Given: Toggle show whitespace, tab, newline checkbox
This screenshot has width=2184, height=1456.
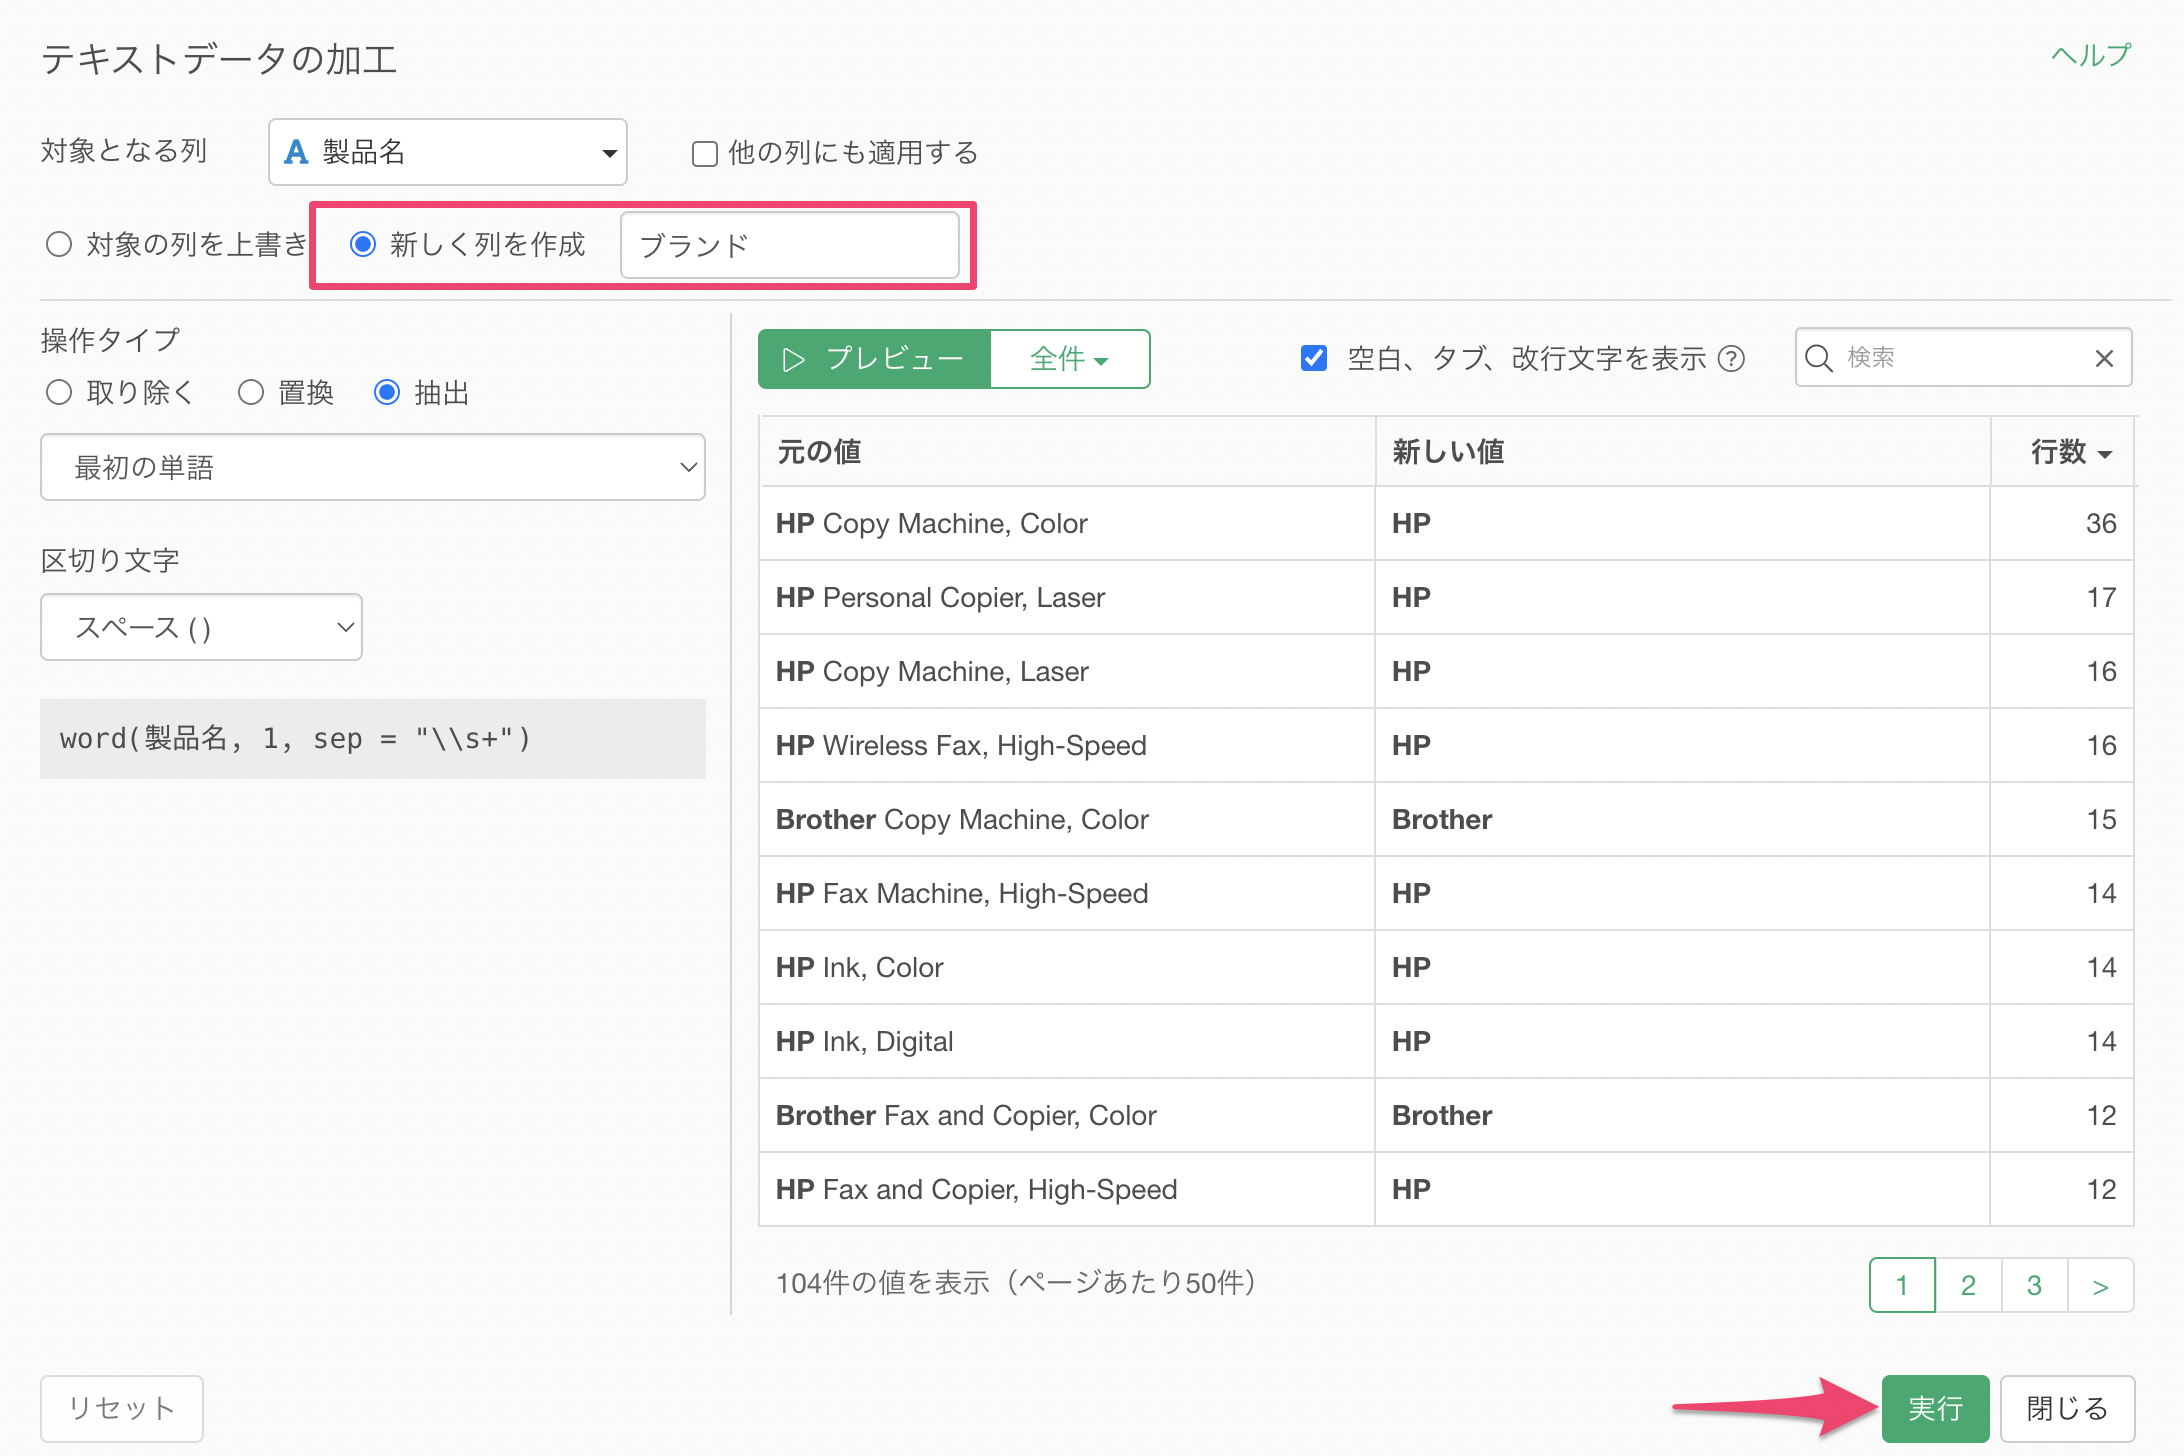Looking at the screenshot, I should [x=1314, y=358].
